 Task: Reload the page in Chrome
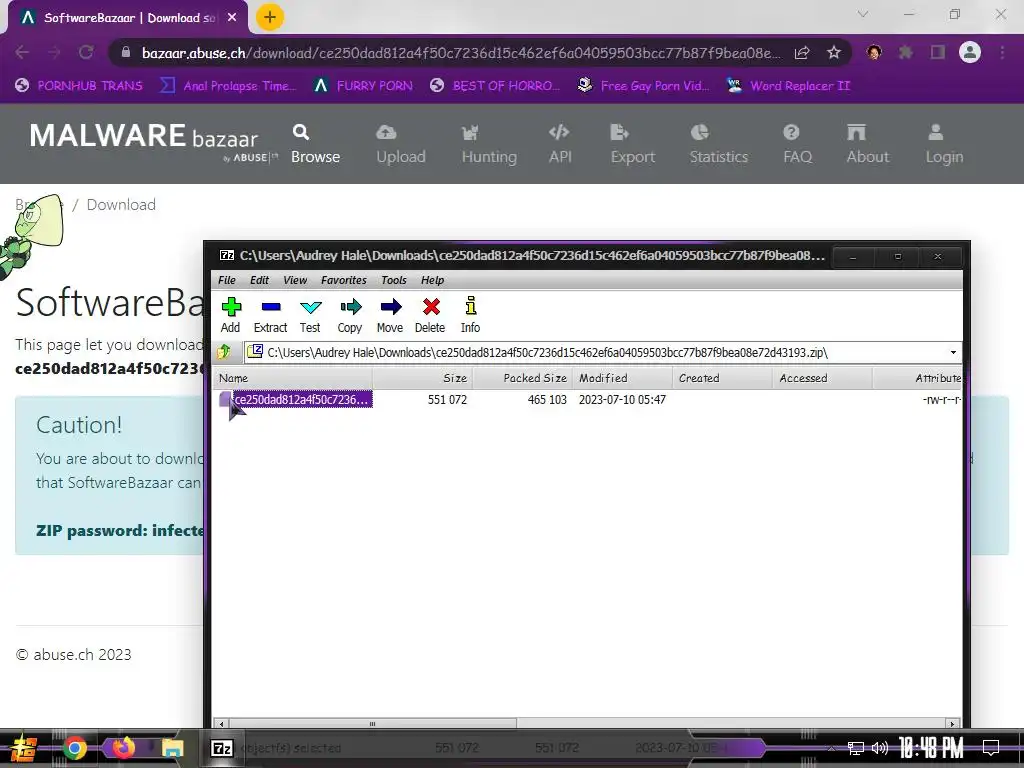pyautogui.click(x=86, y=52)
